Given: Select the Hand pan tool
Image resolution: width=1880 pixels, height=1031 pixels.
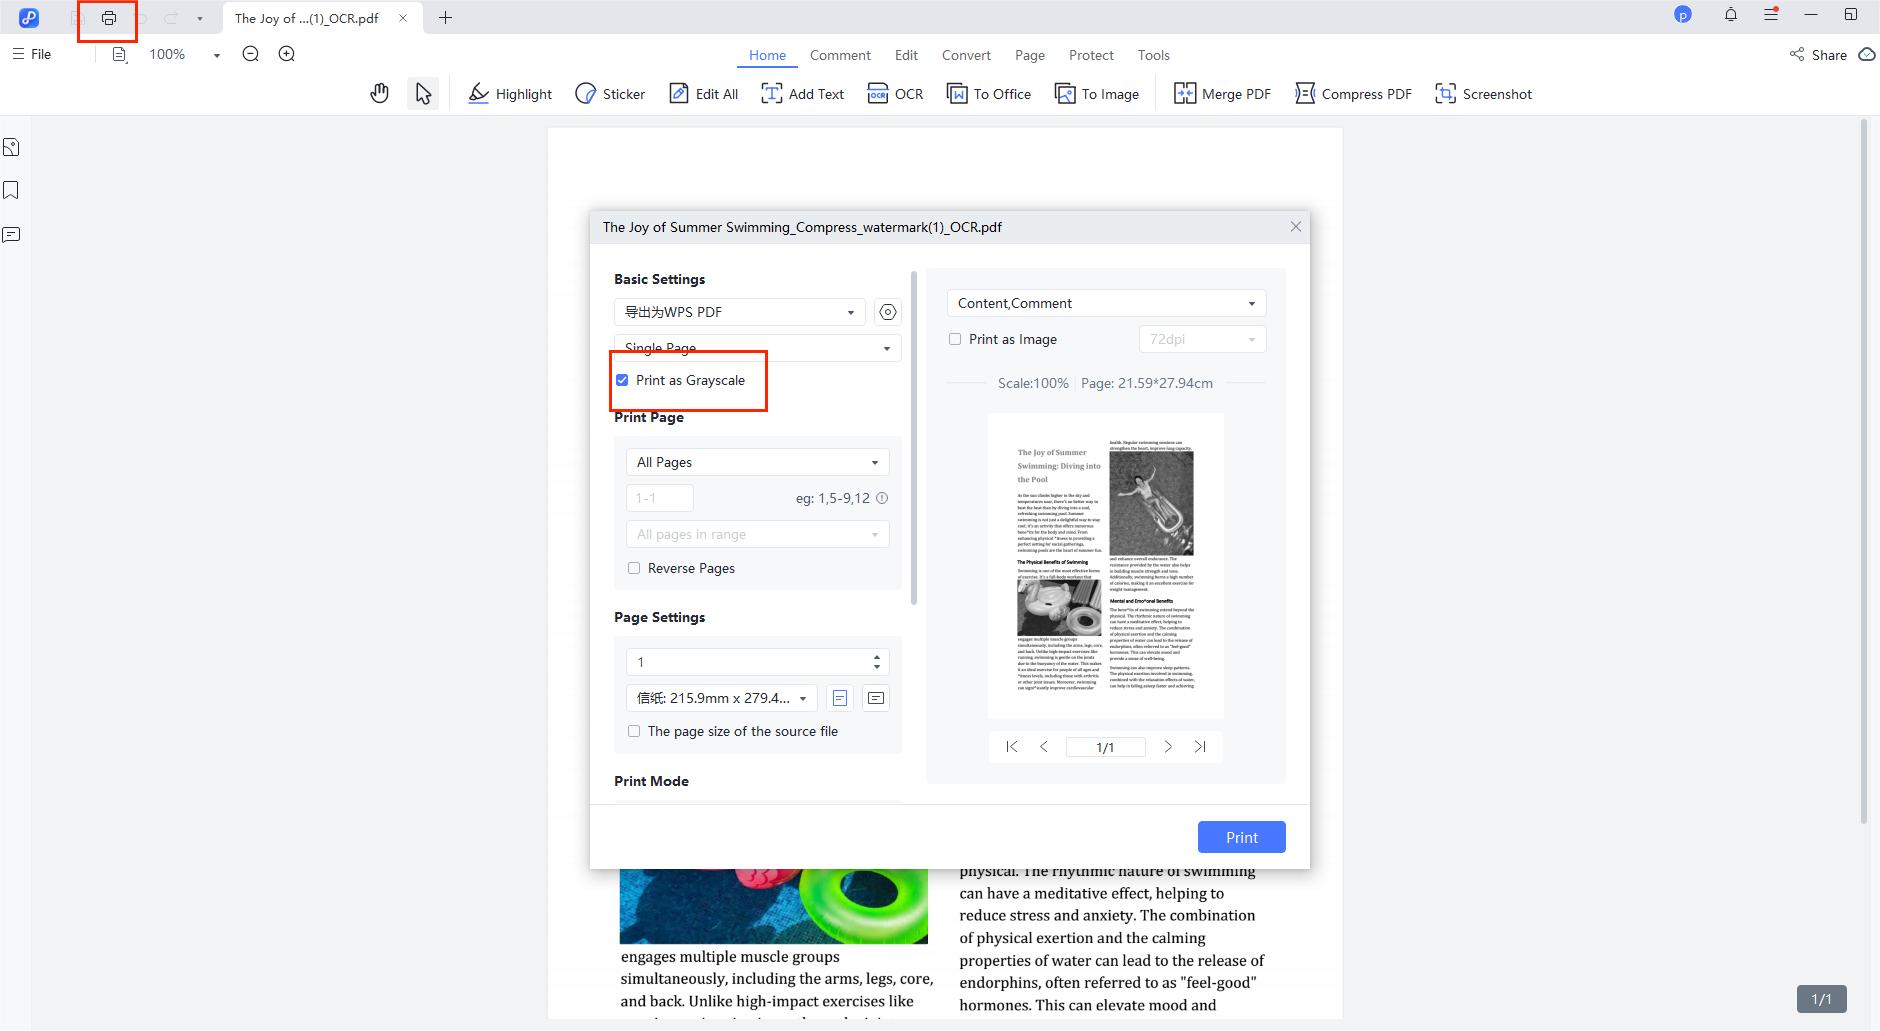Looking at the screenshot, I should pos(380,92).
